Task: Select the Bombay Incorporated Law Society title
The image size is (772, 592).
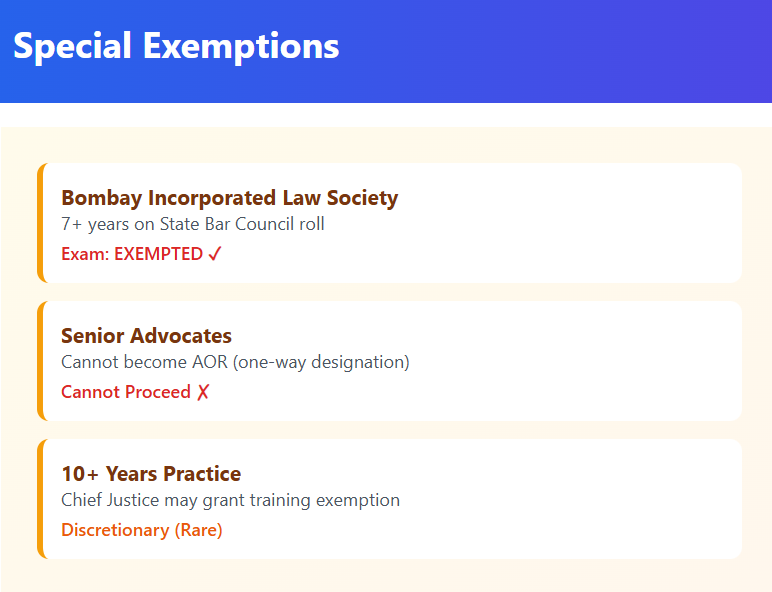Action: coord(229,198)
